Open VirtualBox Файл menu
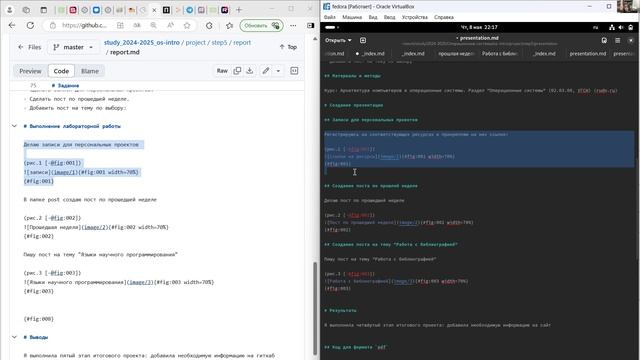 point(330,17)
